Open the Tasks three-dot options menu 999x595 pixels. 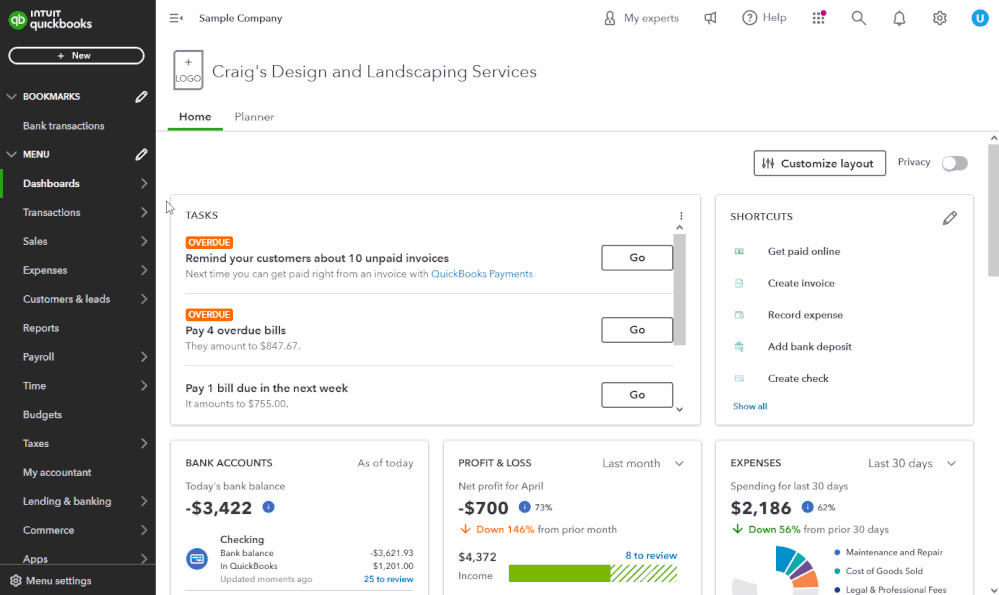[x=681, y=216]
